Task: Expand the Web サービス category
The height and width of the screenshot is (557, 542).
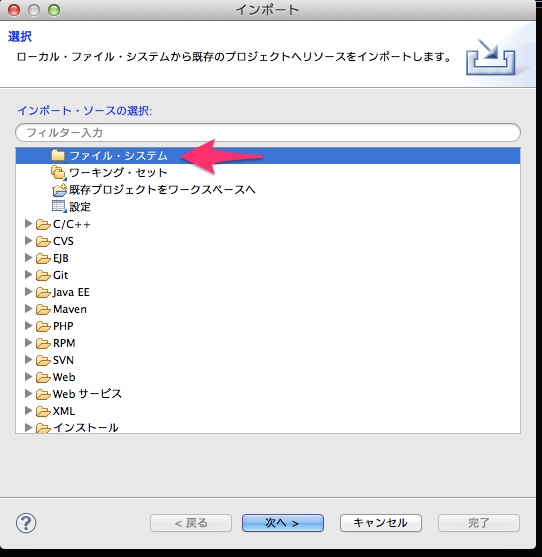Action: [x=28, y=394]
